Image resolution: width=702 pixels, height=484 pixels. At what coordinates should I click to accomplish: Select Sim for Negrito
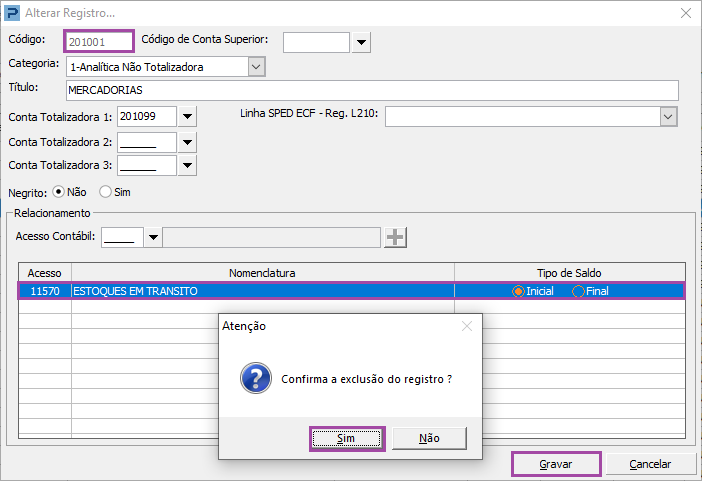(x=105, y=192)
